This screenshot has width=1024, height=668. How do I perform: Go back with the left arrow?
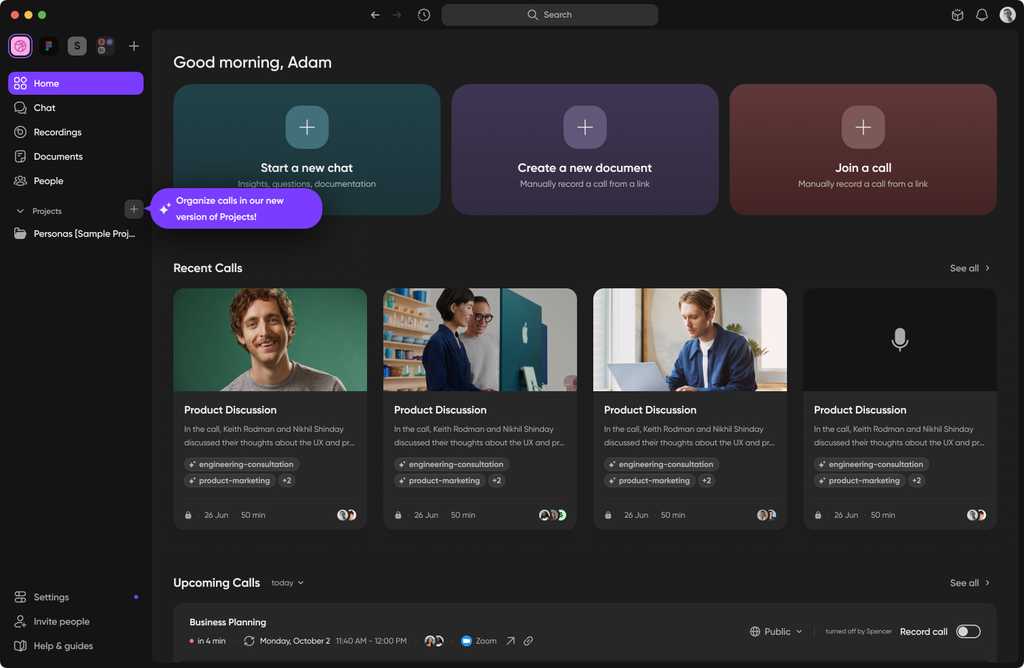pyautogui.click(x=375, y=14)
